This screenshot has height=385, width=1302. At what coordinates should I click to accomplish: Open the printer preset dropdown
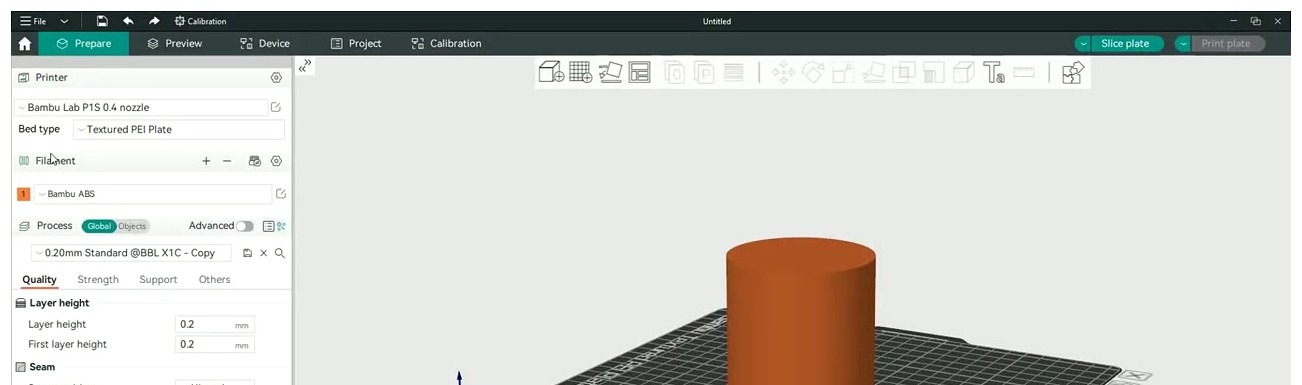141,107
